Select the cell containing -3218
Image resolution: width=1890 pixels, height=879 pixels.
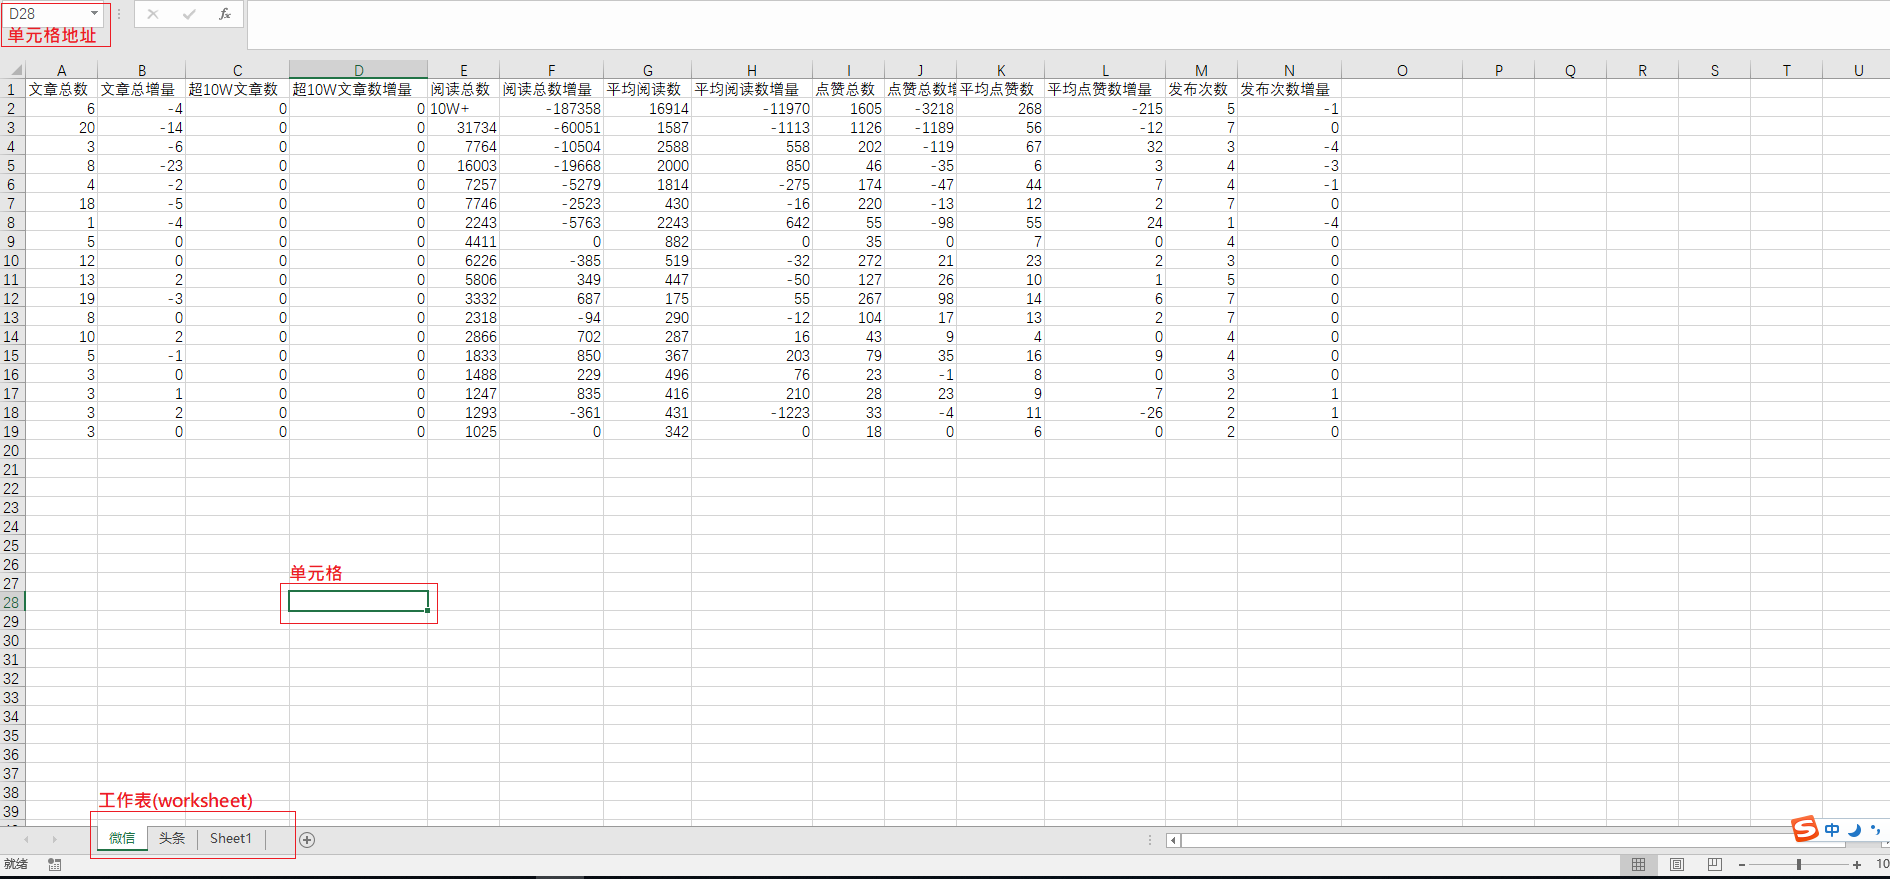(x=921, y=109)
